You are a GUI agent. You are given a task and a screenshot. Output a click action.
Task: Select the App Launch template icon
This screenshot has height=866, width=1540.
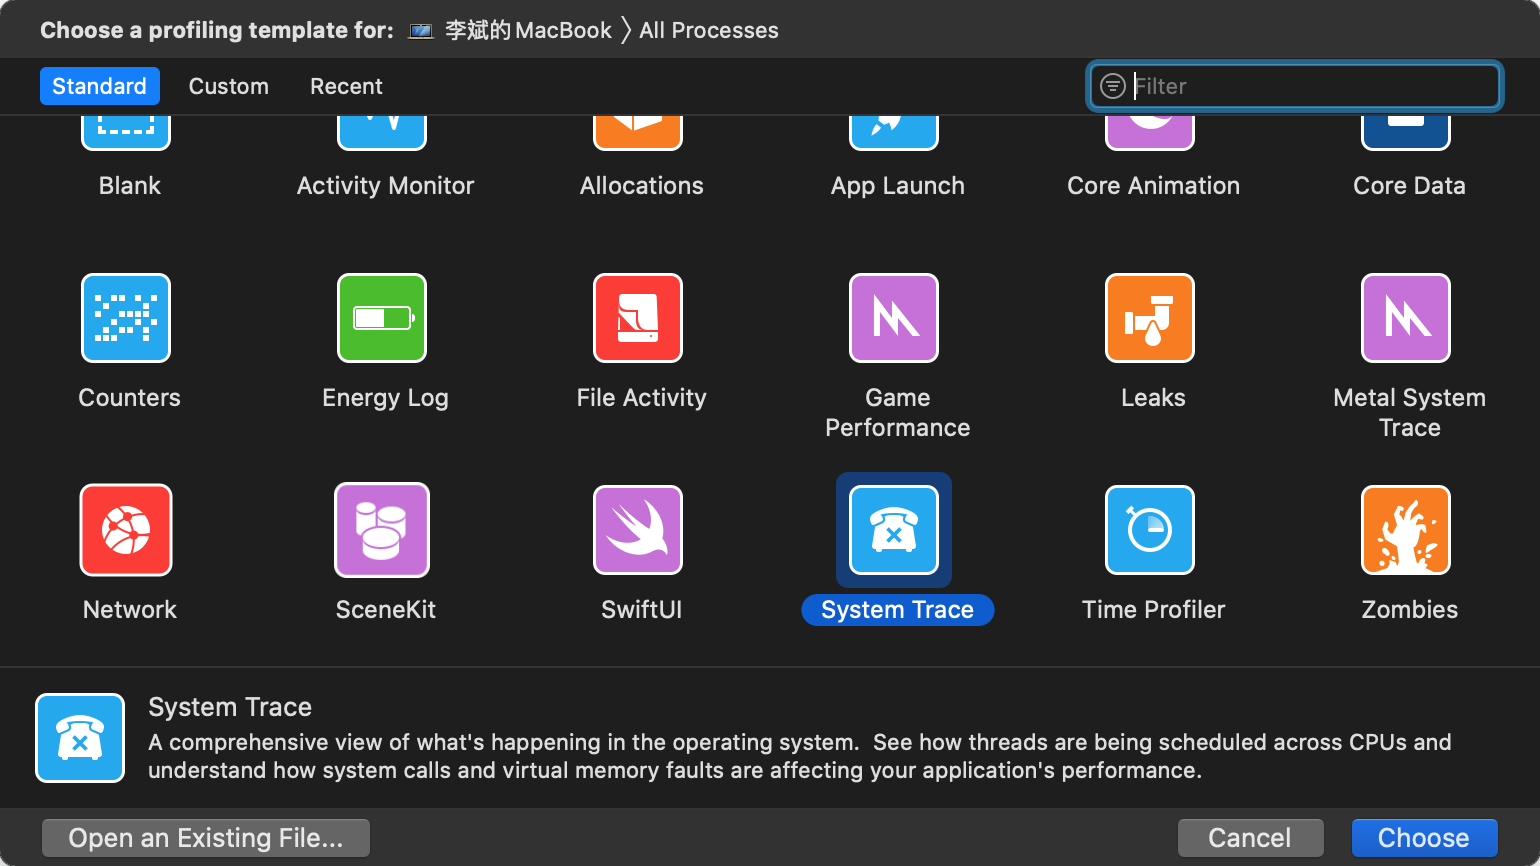pyautogui.click(x=894, y=133)
